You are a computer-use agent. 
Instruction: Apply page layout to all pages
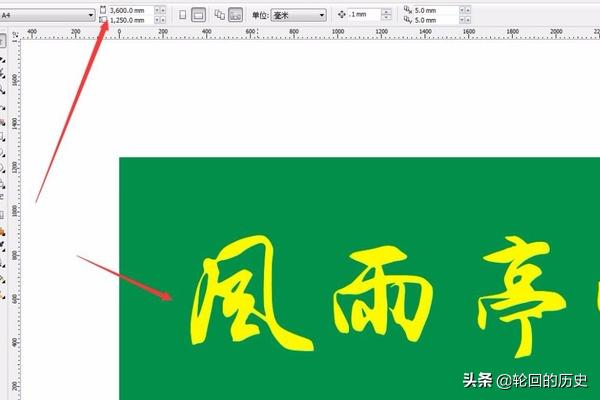pyautogui.click(x=219, y=15)
